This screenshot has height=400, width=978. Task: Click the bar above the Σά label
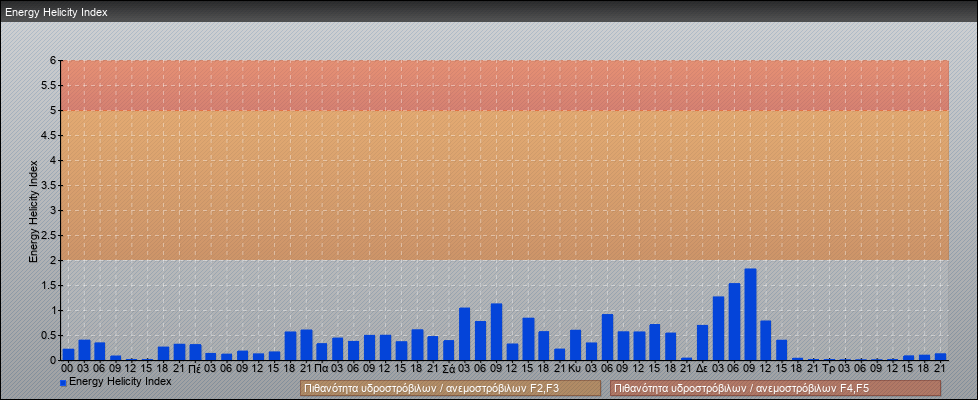click(448, 350)
